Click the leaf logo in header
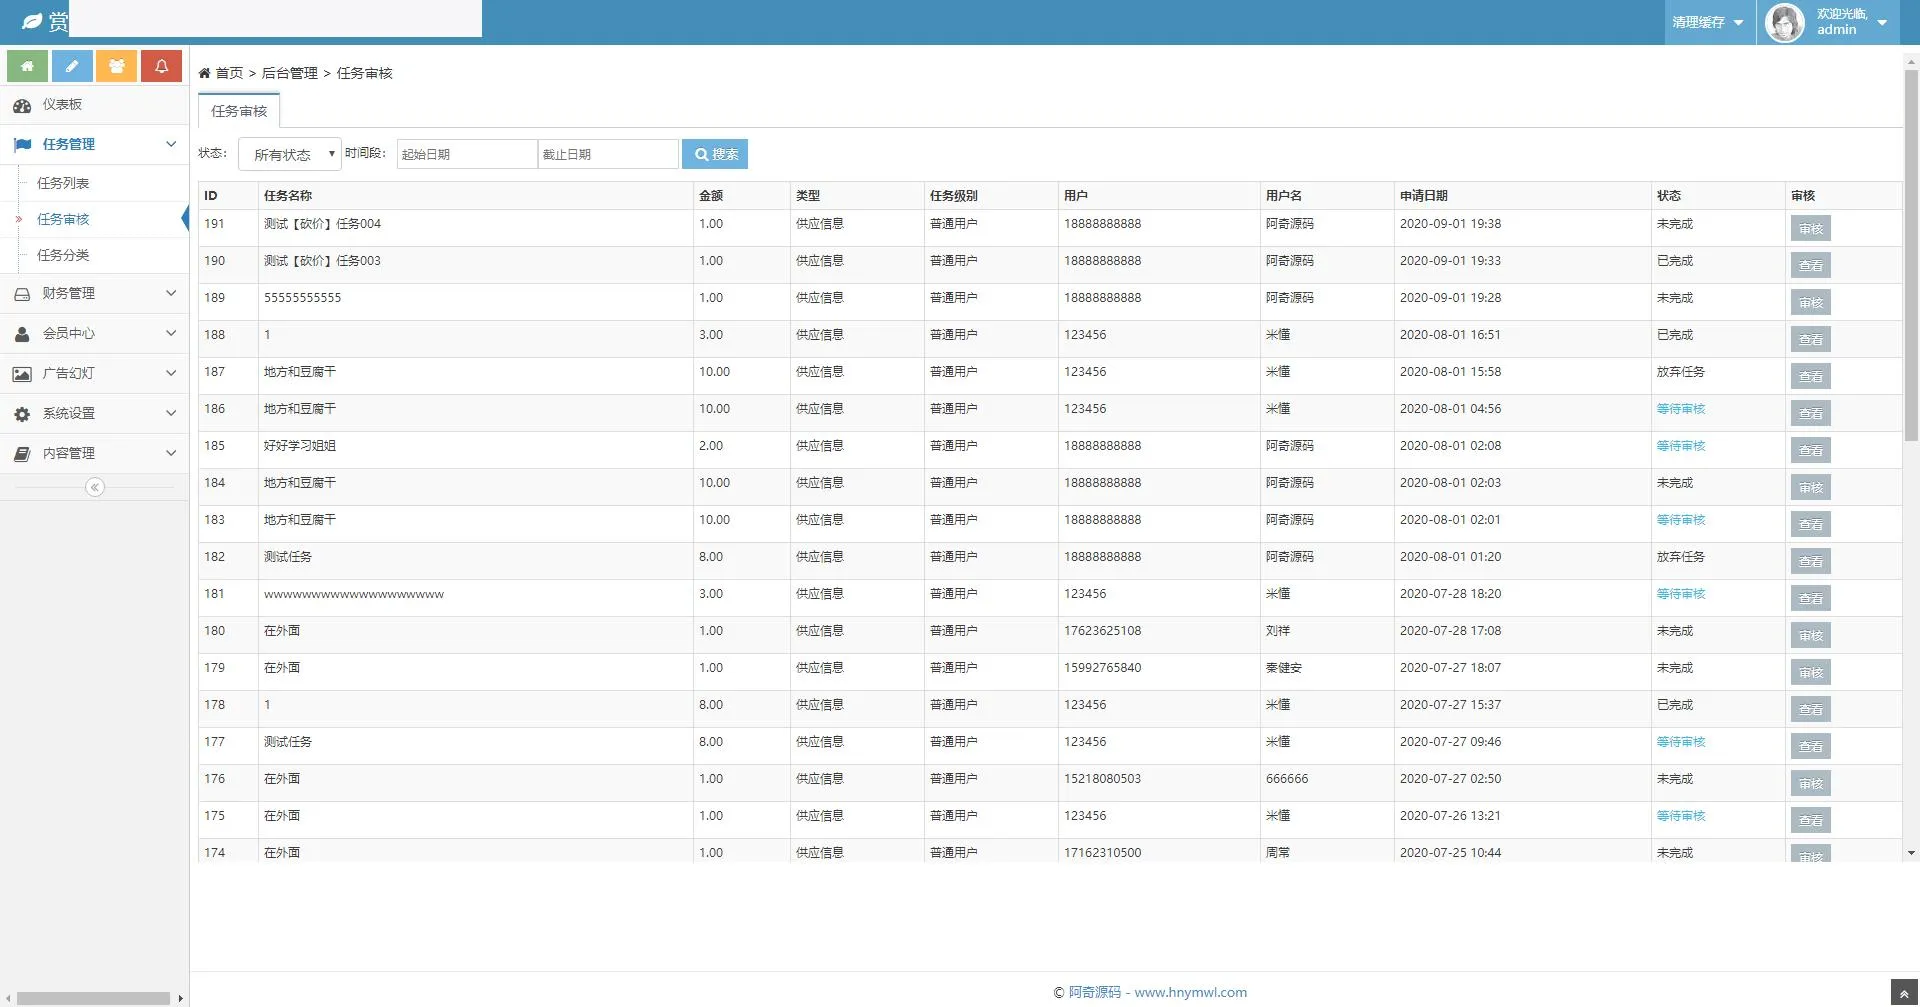Image resolution: width=1920 pixels, height=1007 pixels. pos(32,21)
